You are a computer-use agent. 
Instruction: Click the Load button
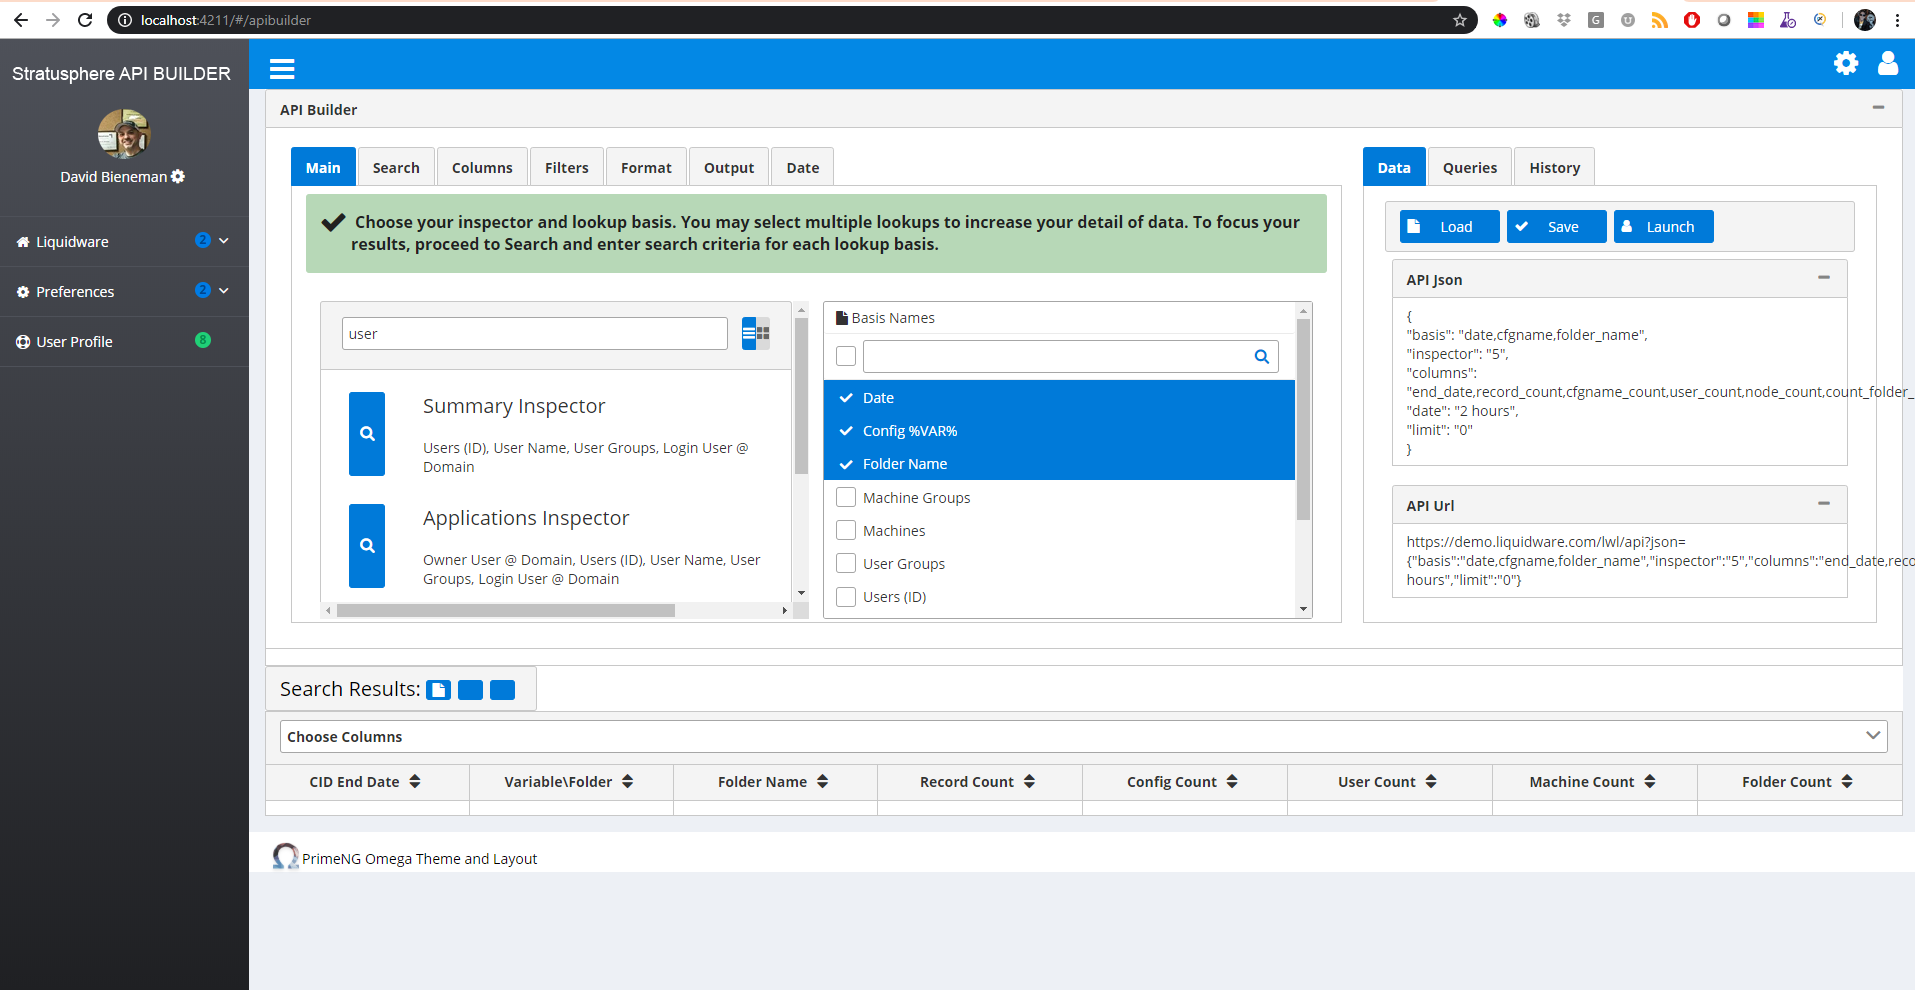tap(1449, 226)
